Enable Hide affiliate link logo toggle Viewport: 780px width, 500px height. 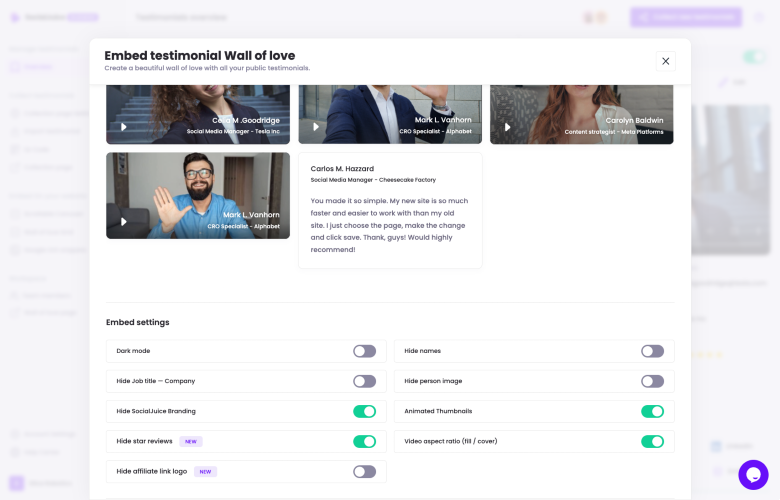pos(365,472)
